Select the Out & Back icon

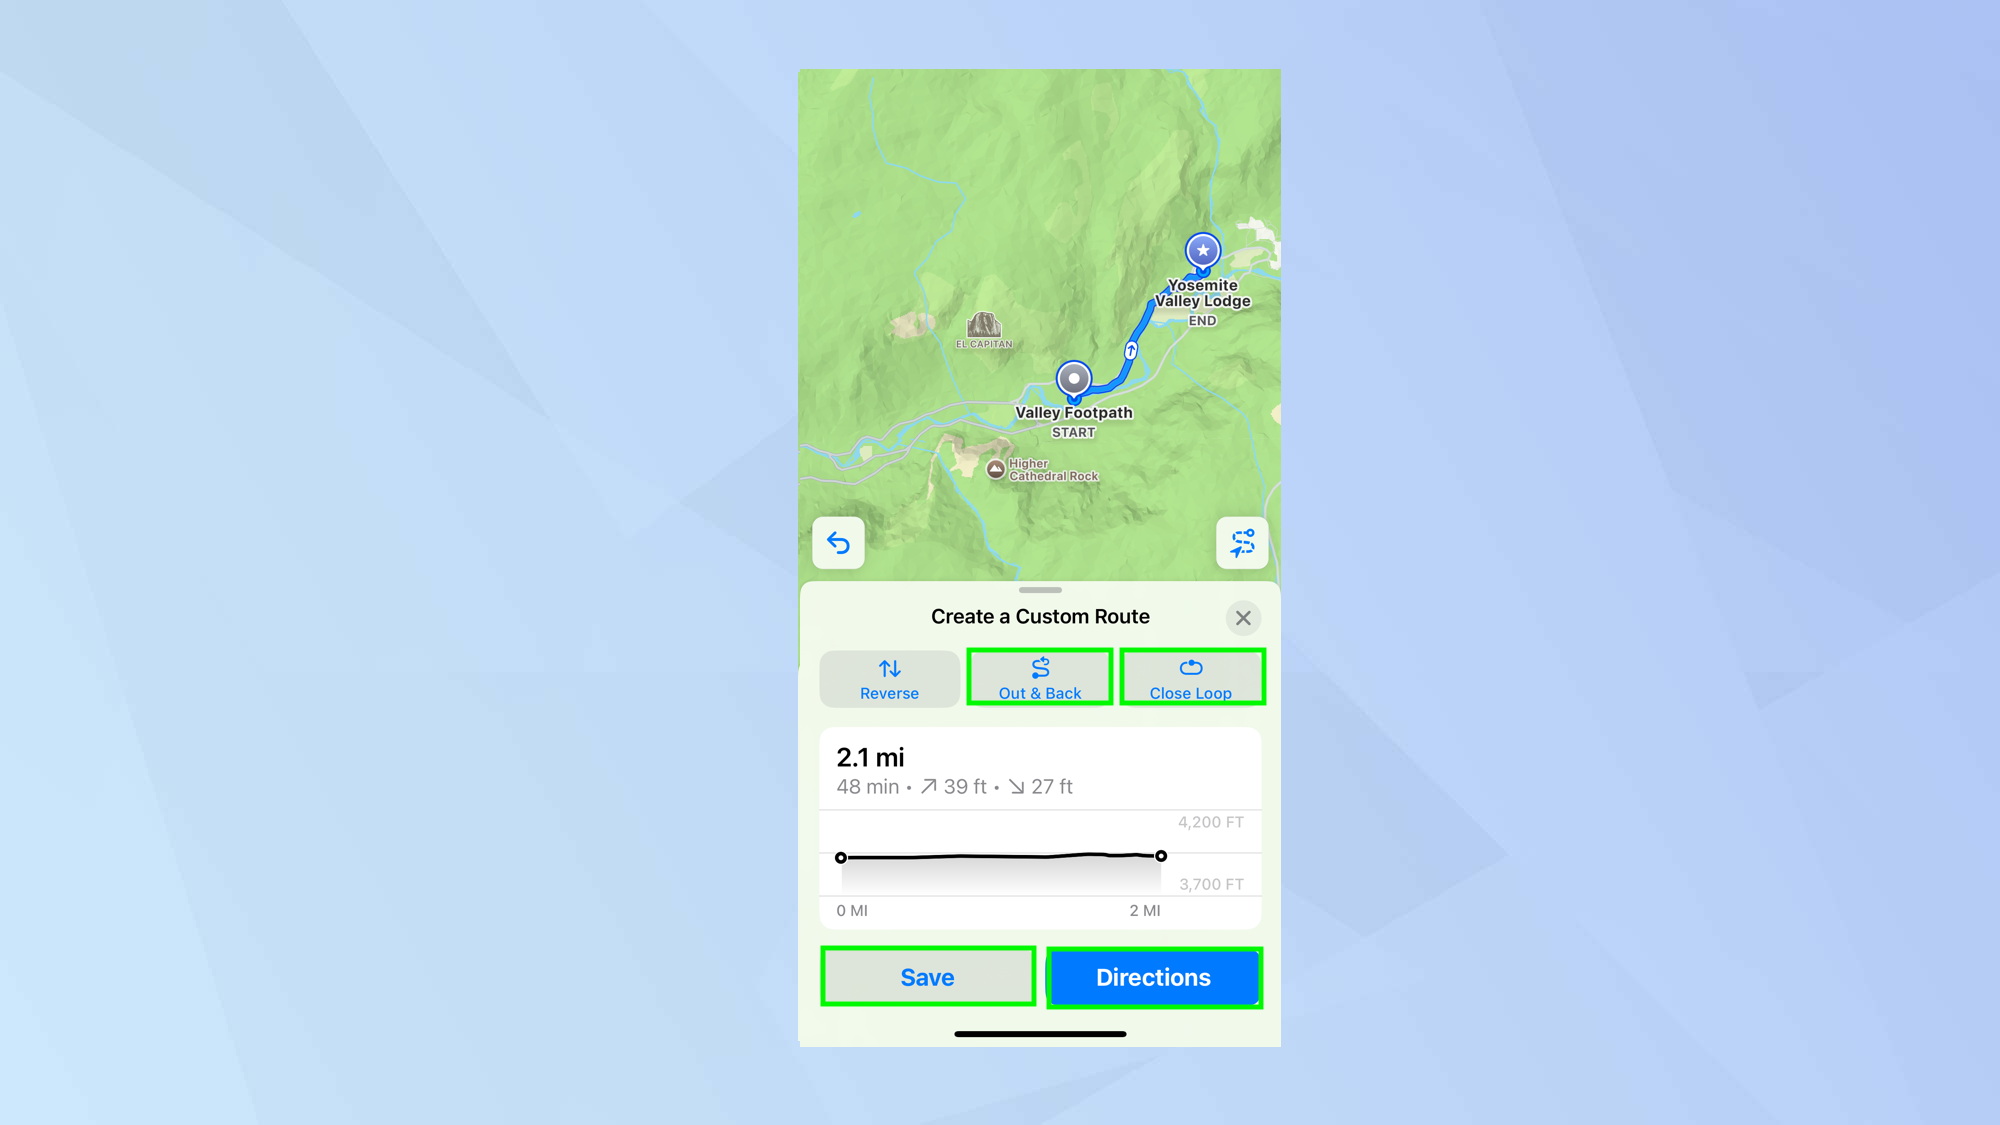pyautogui.click(x=1041, y=668)
